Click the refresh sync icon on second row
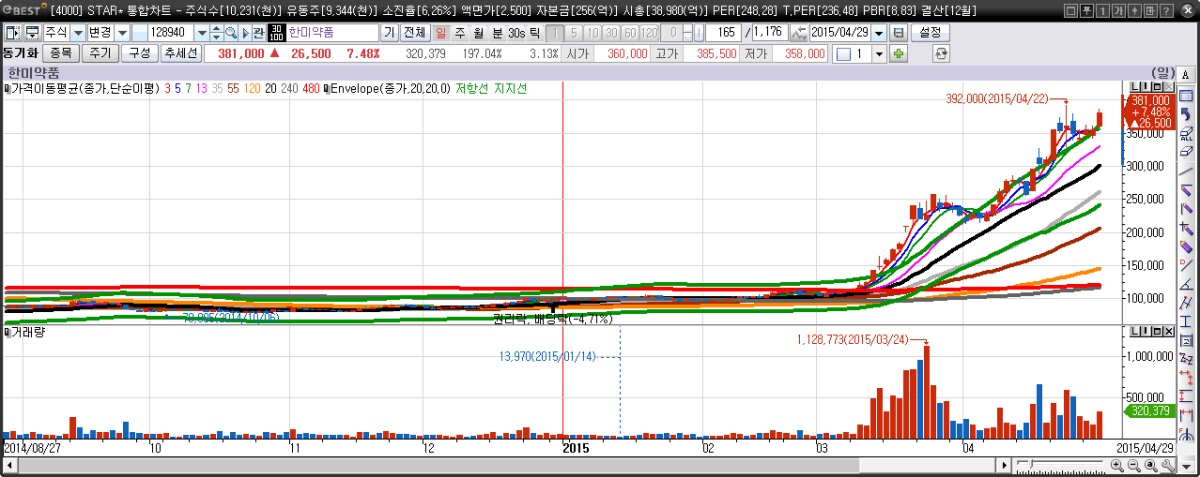Screen dimensions: 1200x477 coord(940,53)
